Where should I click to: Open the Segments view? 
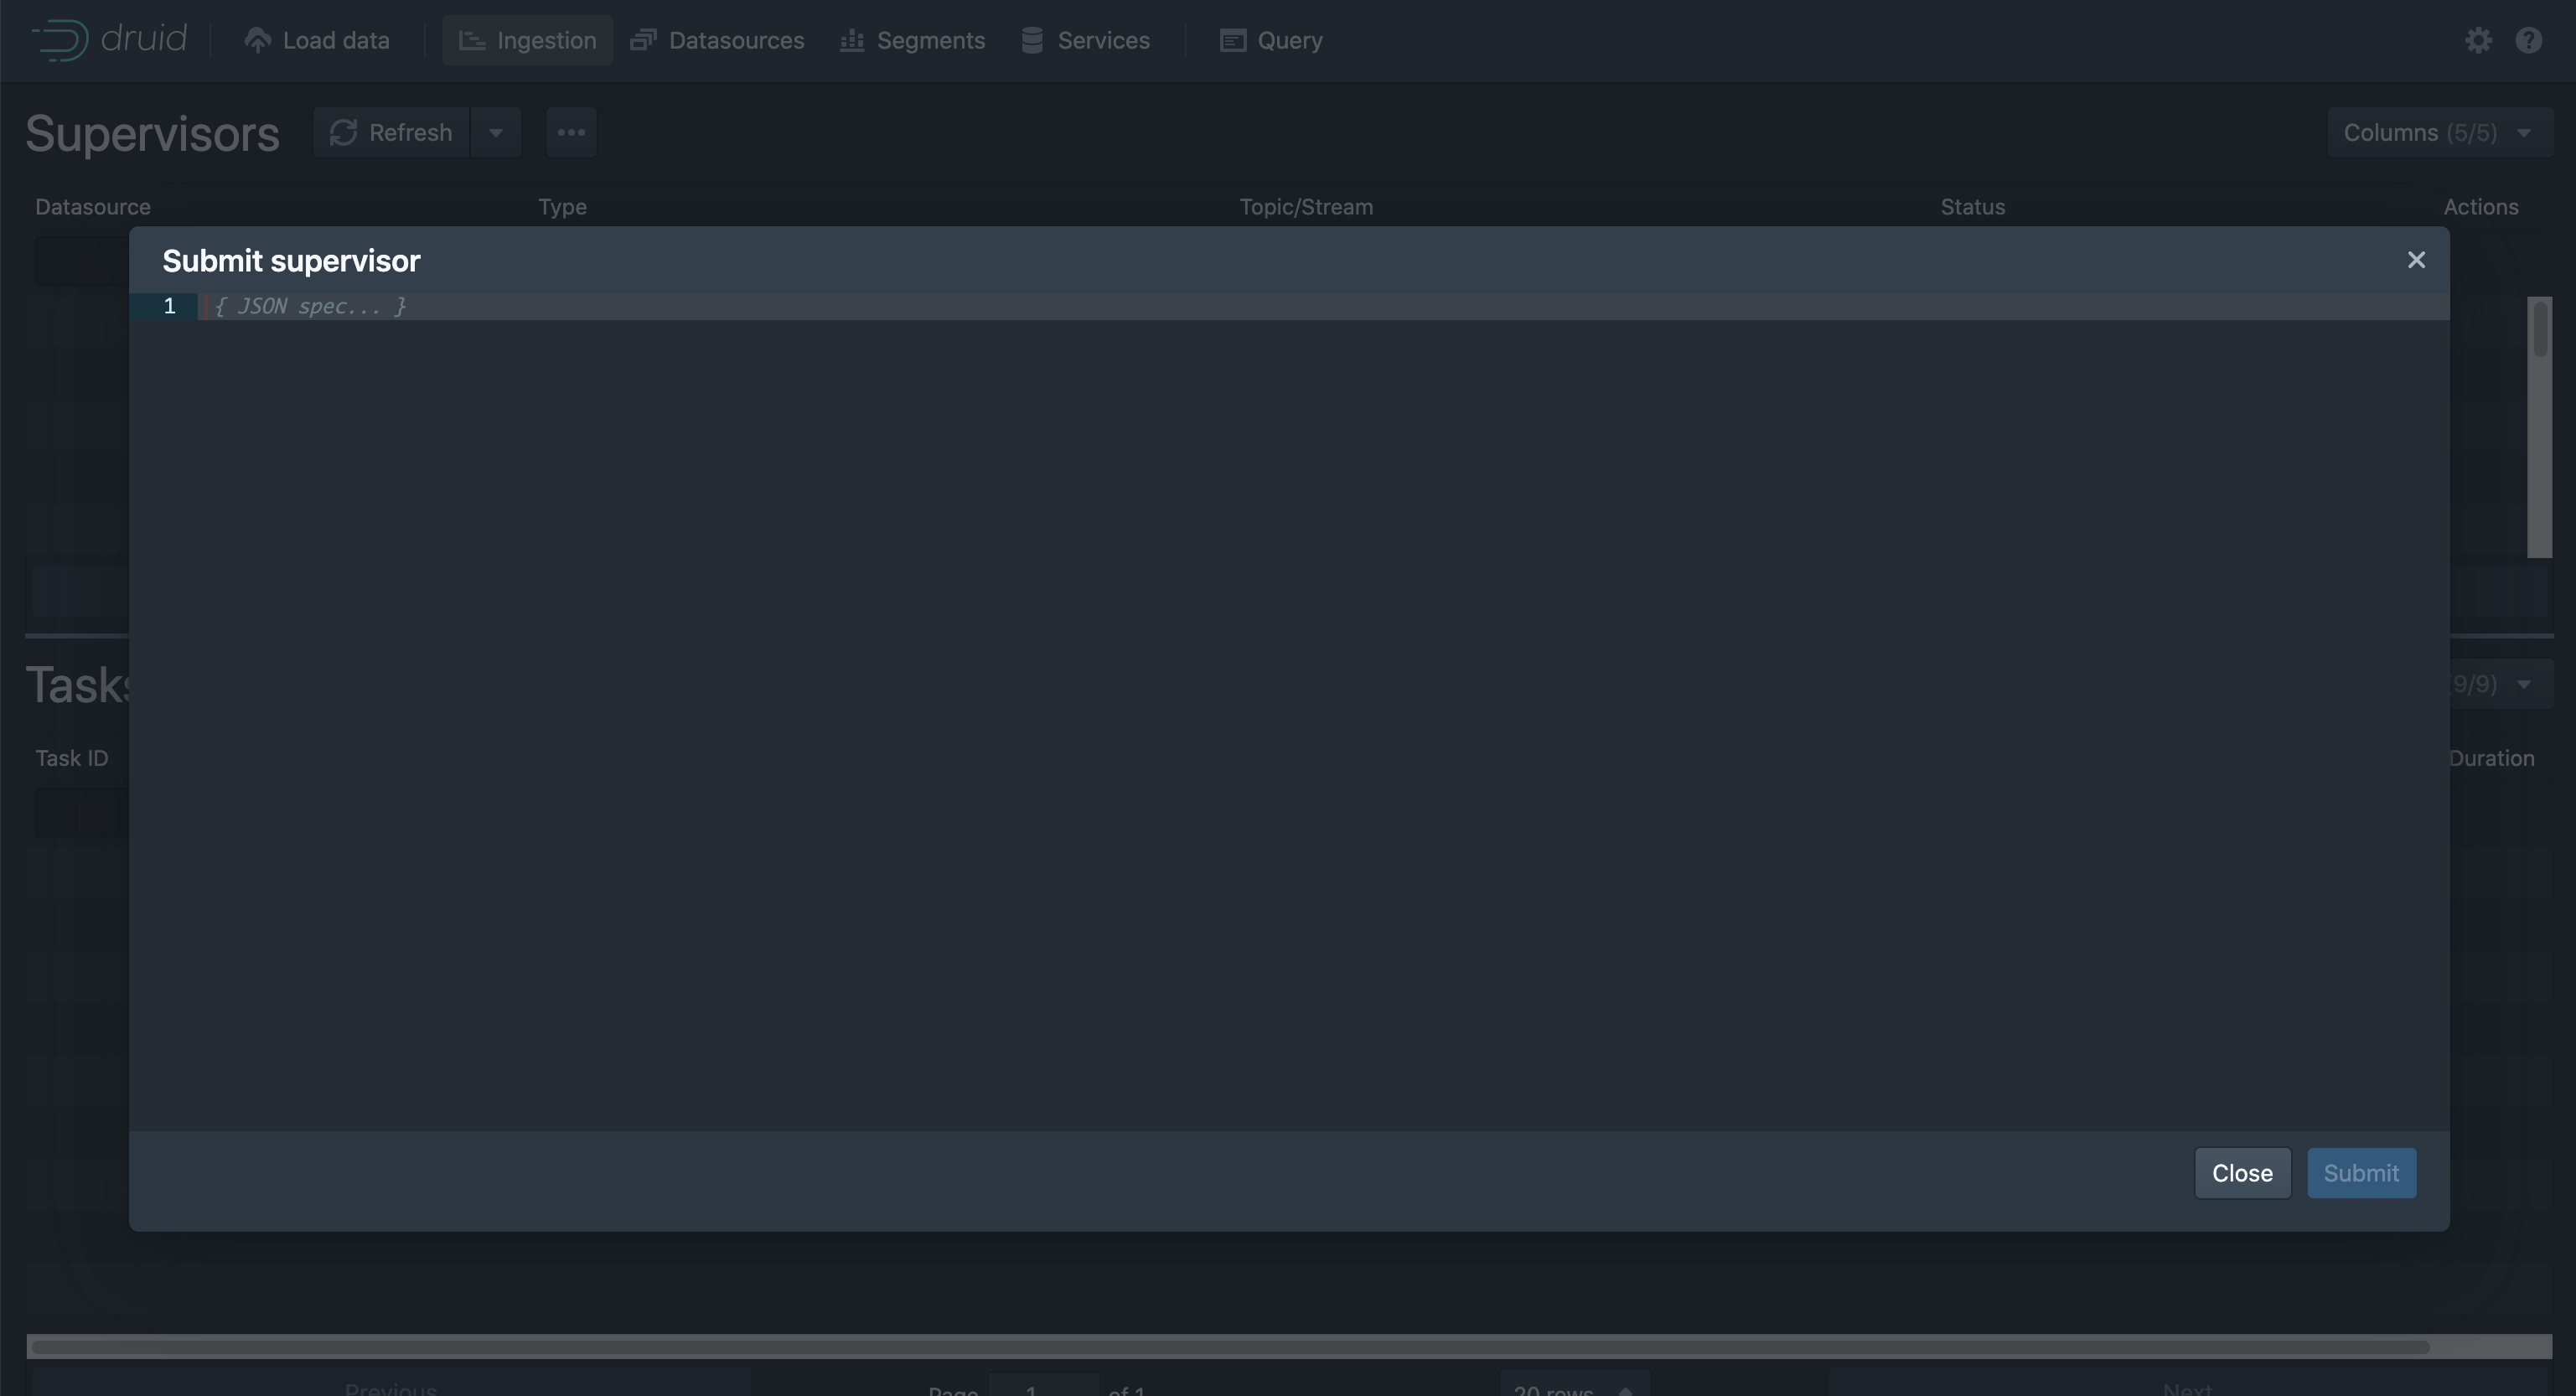click(x=912, y=40)
